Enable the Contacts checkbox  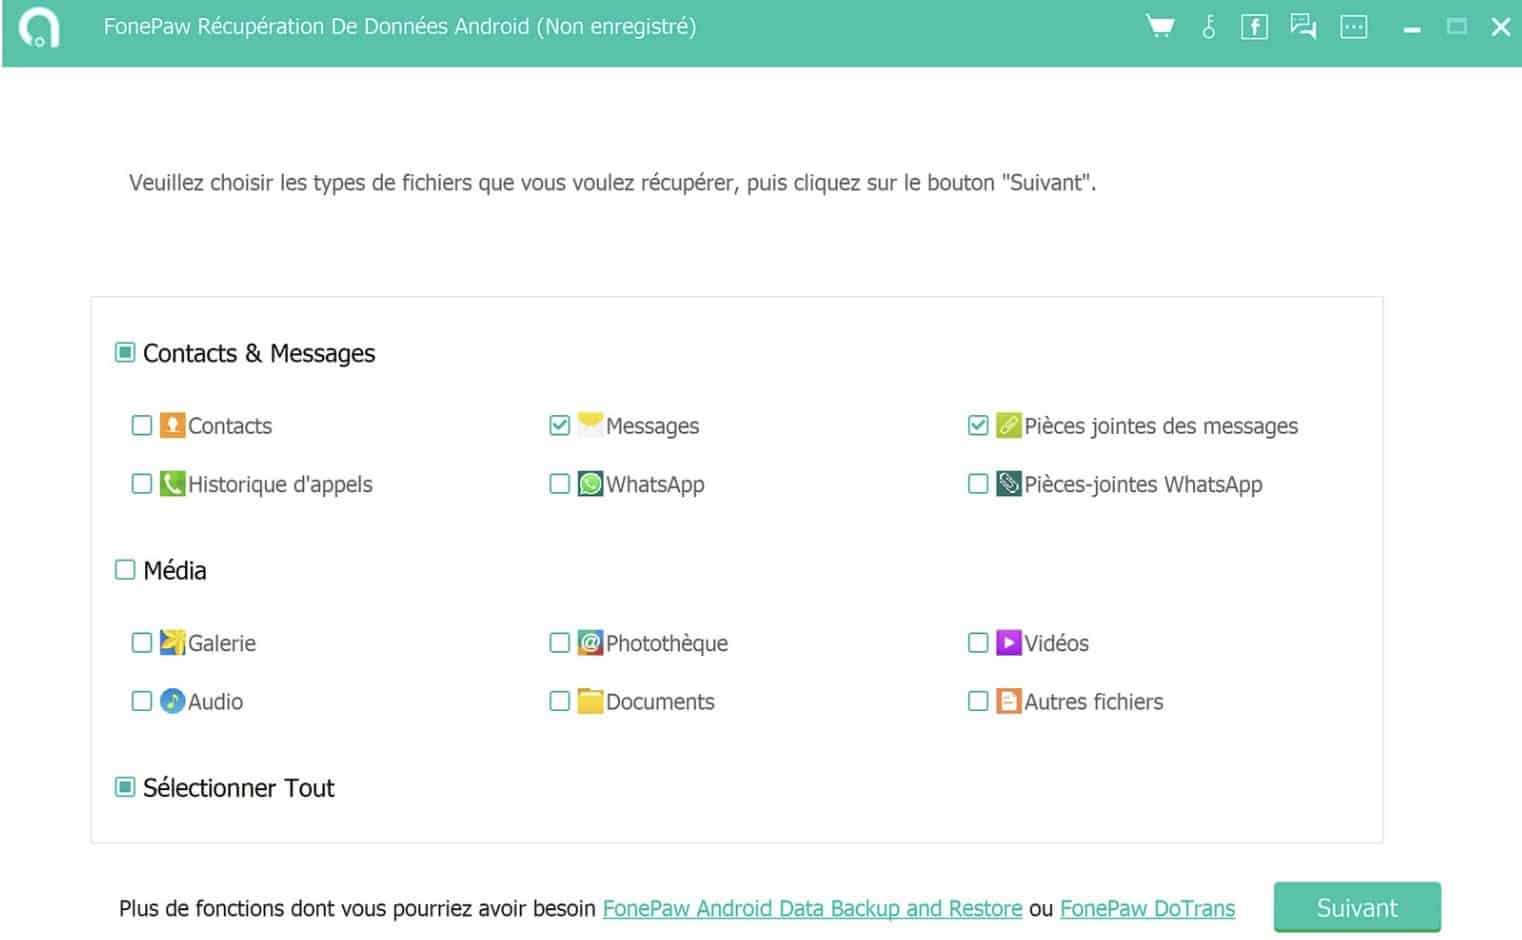[142, 425]
